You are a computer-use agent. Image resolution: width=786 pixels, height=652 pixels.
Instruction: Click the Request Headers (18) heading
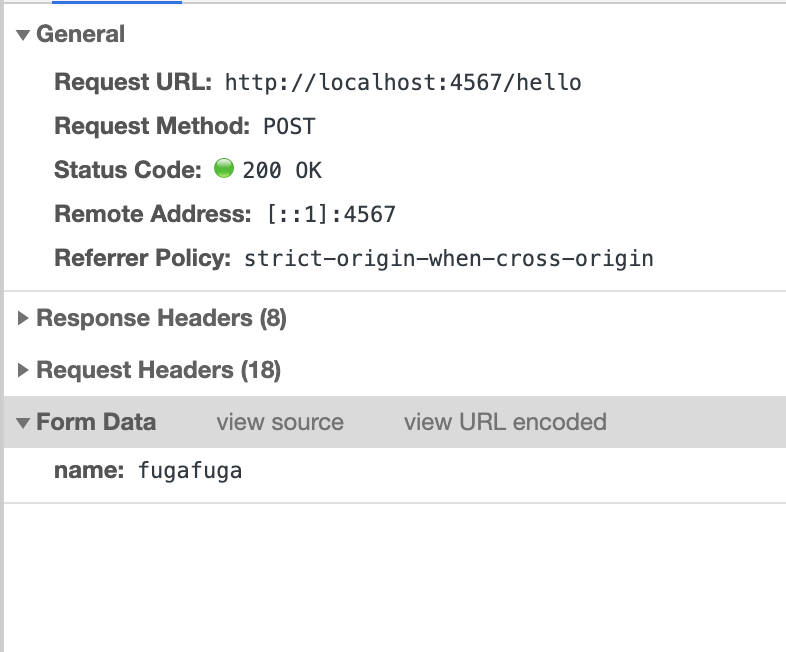[158, 370]
